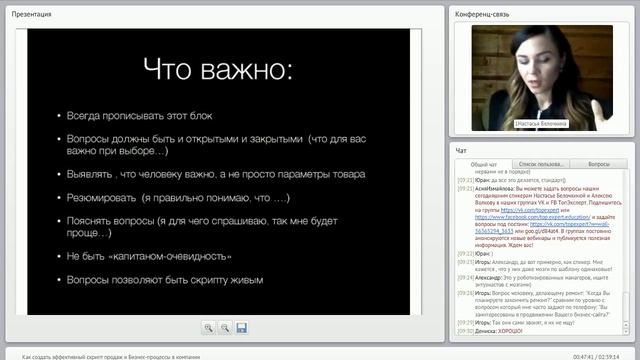Click Александр's chat message at 09:24
The image size is (640, 360).
pyautogui.click(x=533, y=281)
